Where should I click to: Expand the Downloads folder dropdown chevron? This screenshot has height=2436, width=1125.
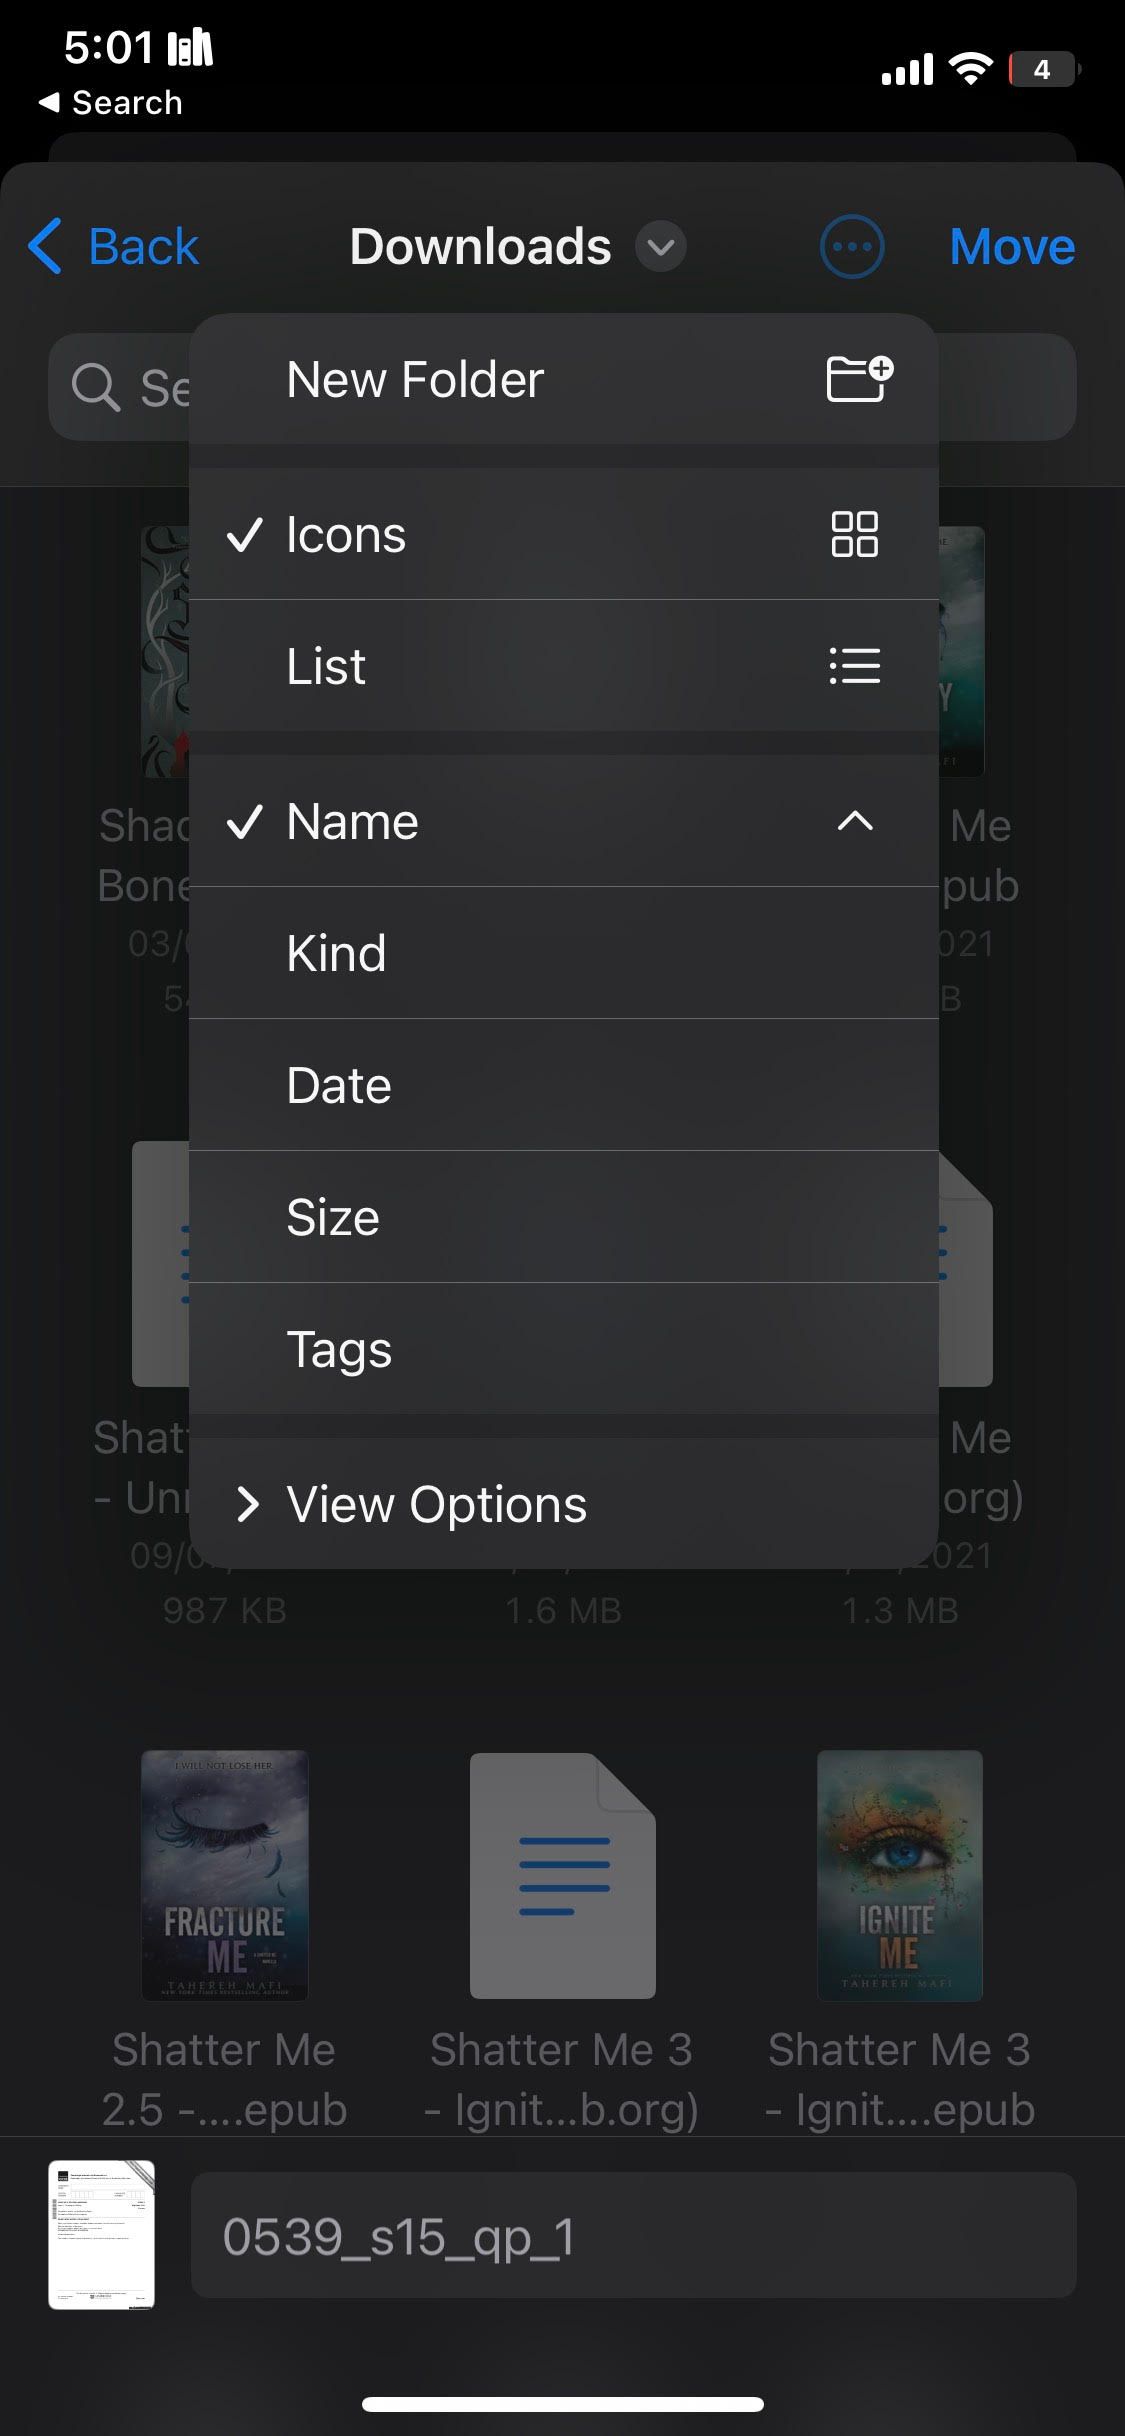pos(661,247)
